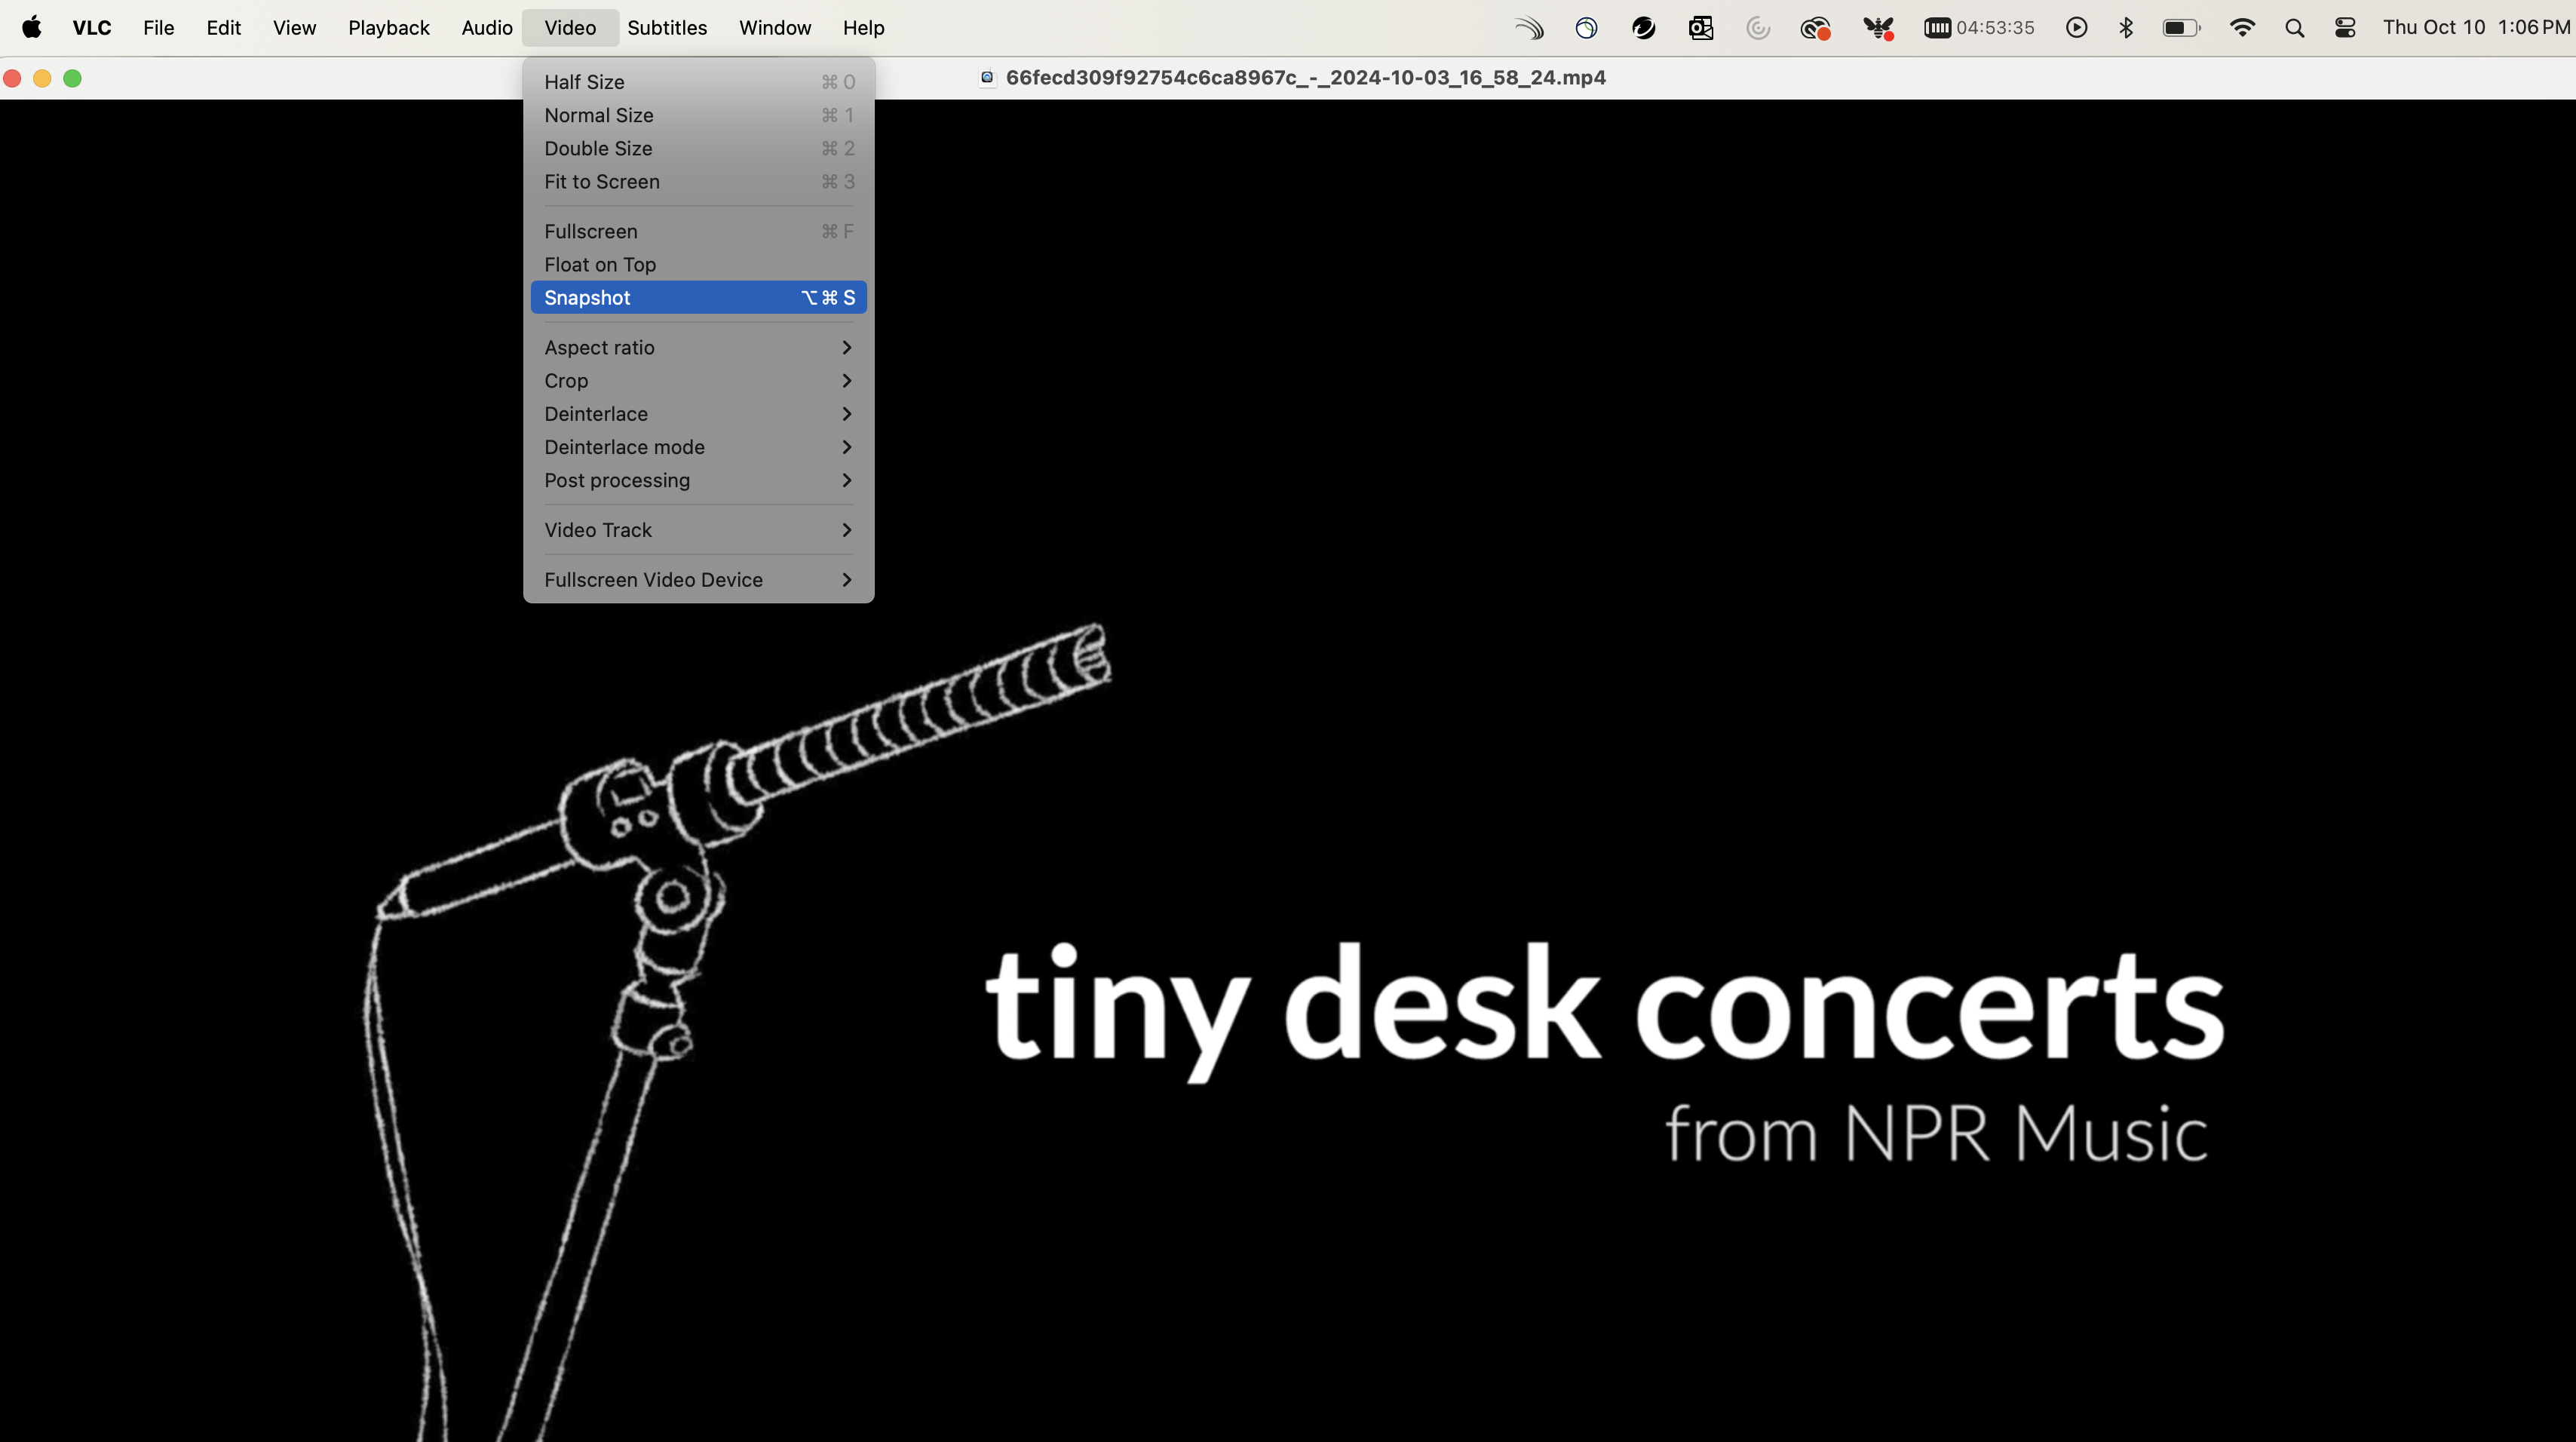Click the black circular leaf menu bar icon
This screenshot has width=2576, height=1442.
point(1643,27)
